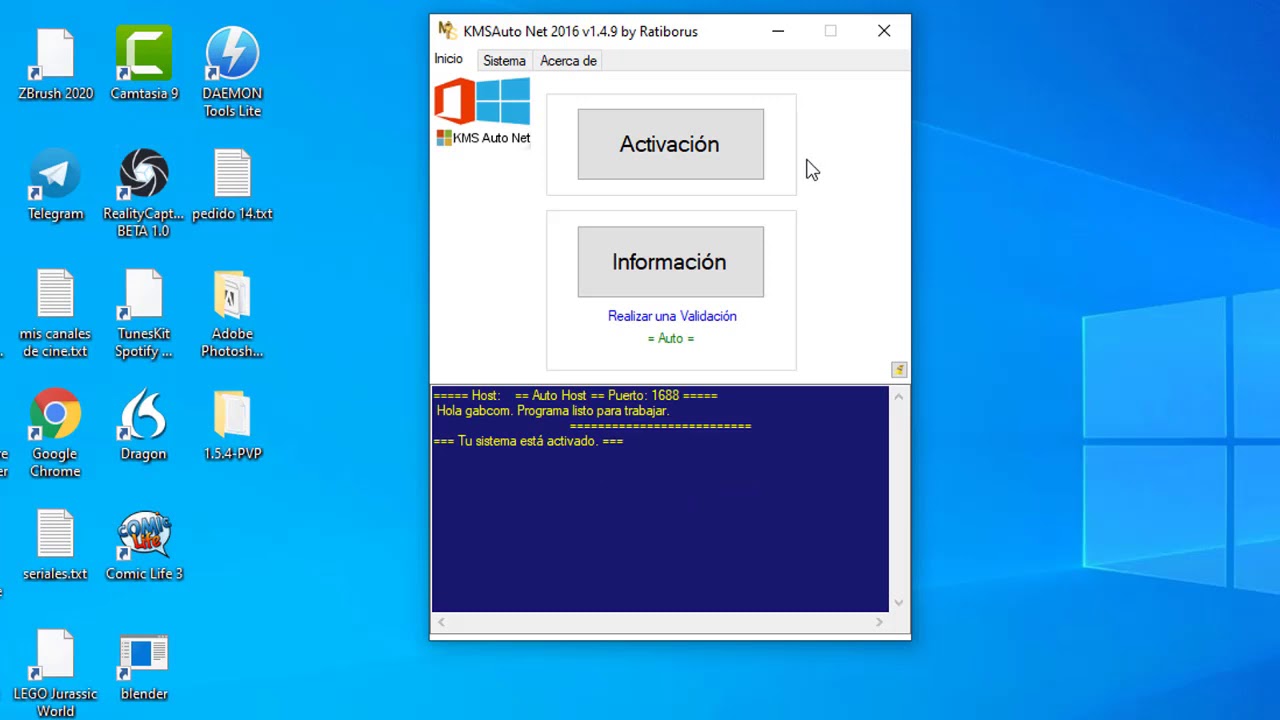Click the = Auto = mode label
Image resolution: width=1280 pixels, height=720 pixels.
[671, 339]
